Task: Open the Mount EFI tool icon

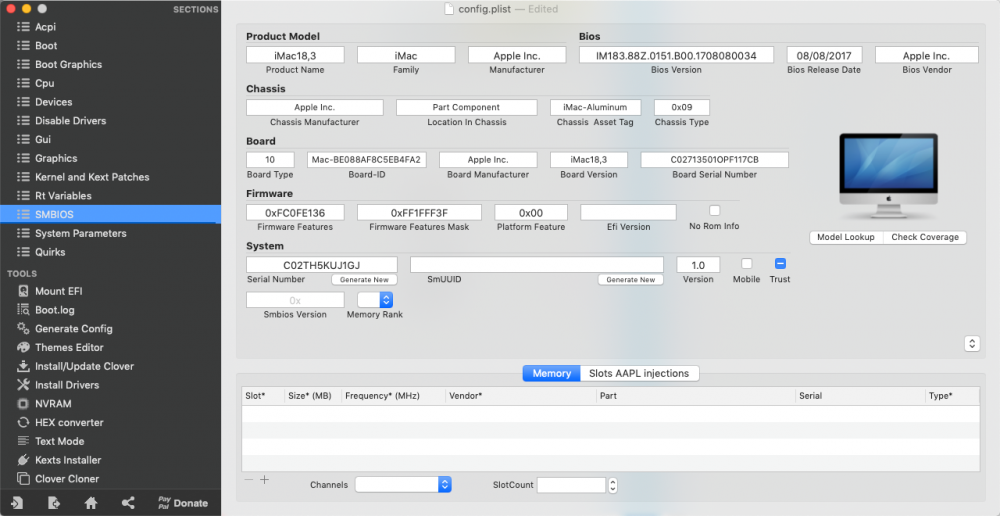Action: pyautogui.click(x=23, y=291)
